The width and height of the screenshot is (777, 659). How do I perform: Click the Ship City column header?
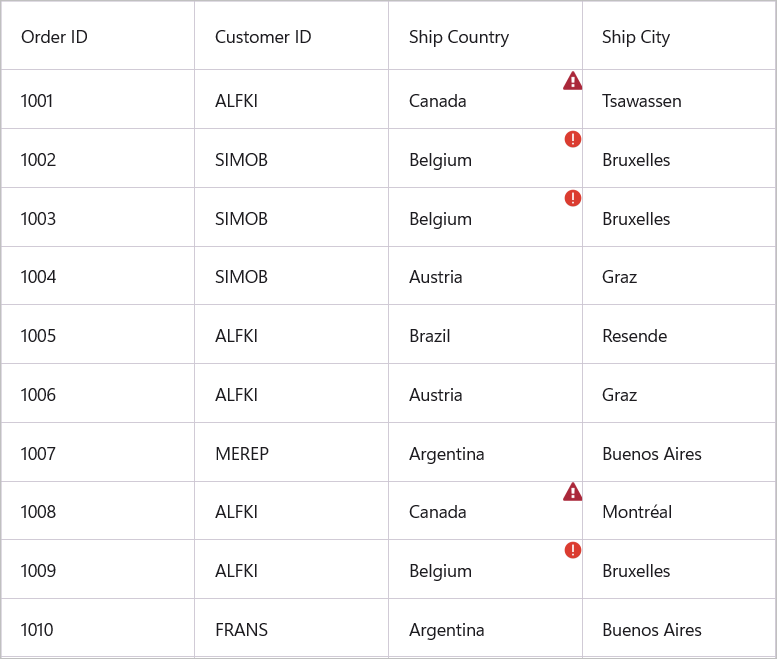tap(636, 37)
